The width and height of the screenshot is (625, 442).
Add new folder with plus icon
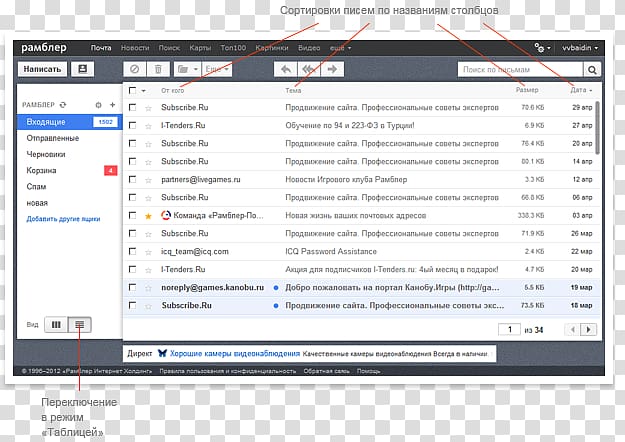coord(112,104)
